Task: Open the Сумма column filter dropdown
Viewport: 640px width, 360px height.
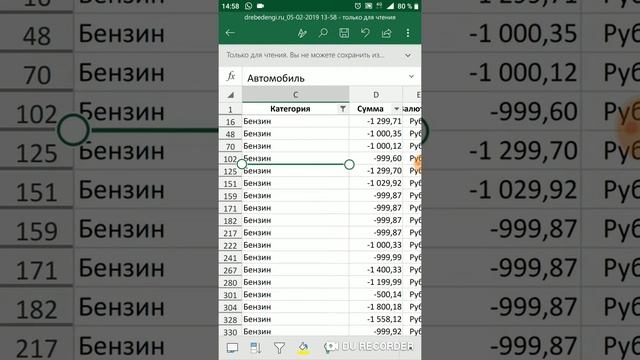Action: pyautogui.click(x=396, y=109)
